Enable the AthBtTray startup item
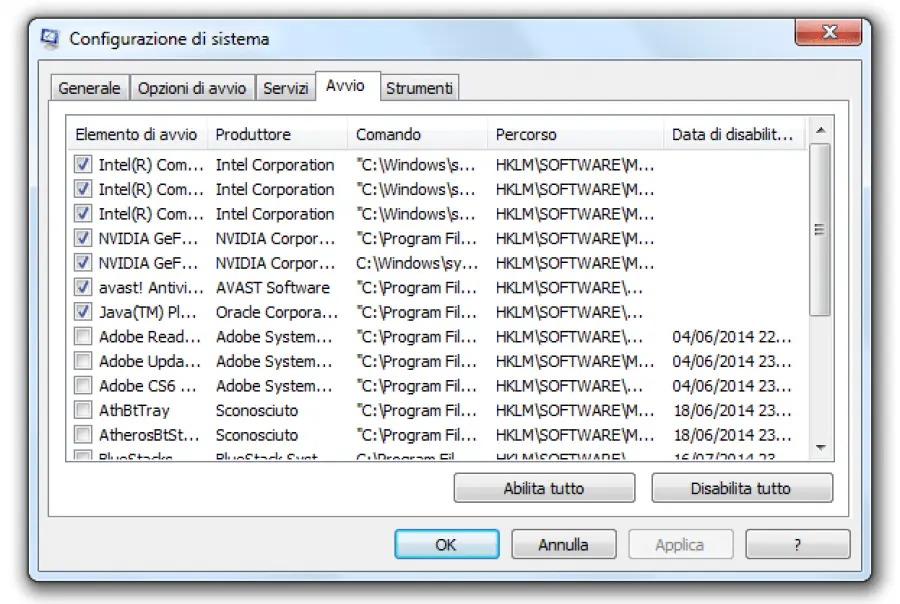 (x=84, y=410)
